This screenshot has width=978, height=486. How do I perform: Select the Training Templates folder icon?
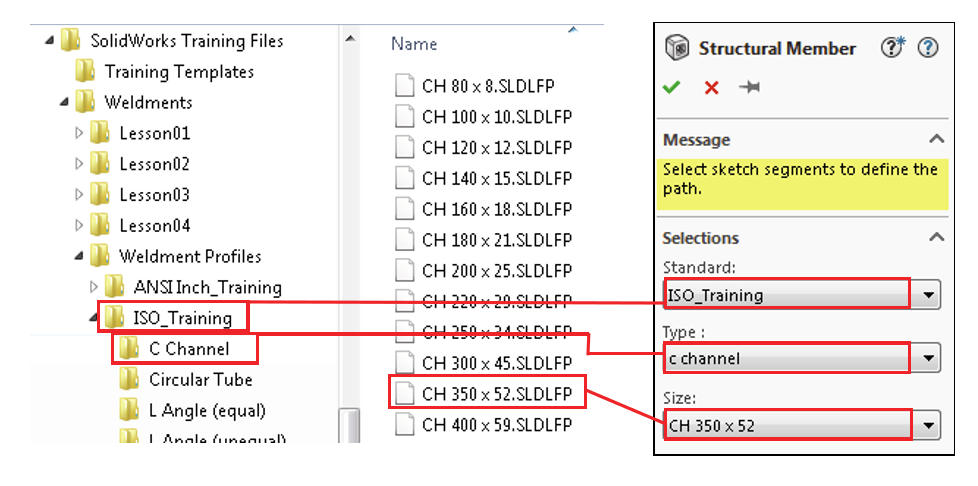point(84,72)
